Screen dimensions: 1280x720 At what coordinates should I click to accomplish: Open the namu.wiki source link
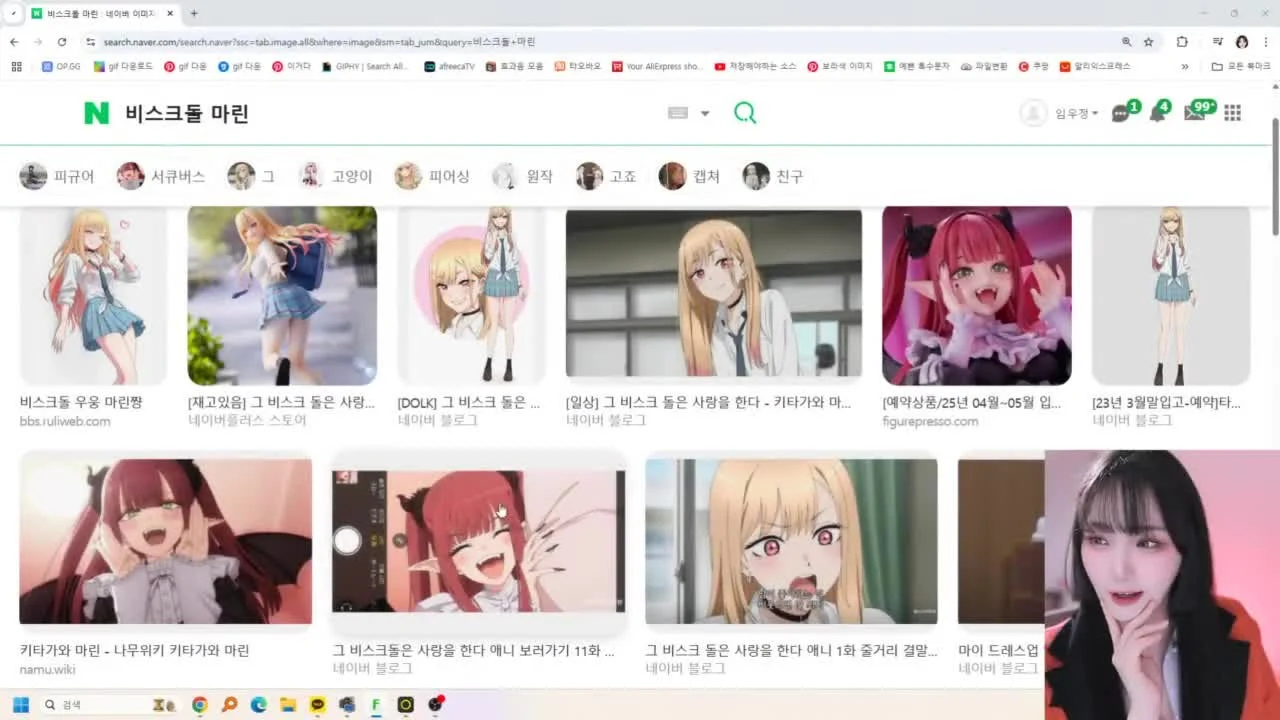tap(47, 669)
